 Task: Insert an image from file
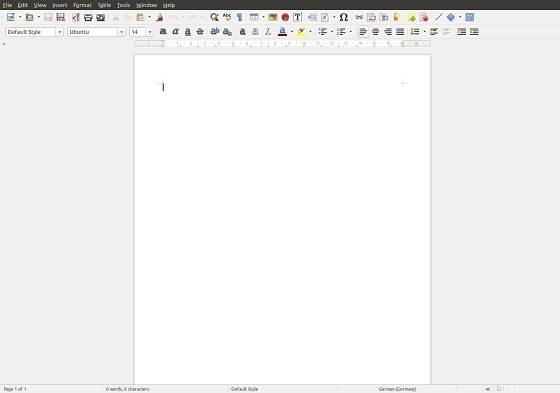[272, 17]
